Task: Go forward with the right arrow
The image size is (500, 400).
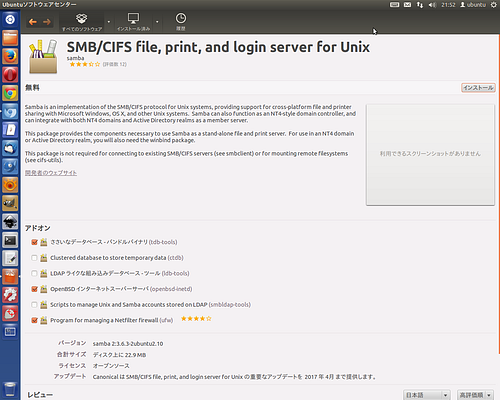Action: 47,22
